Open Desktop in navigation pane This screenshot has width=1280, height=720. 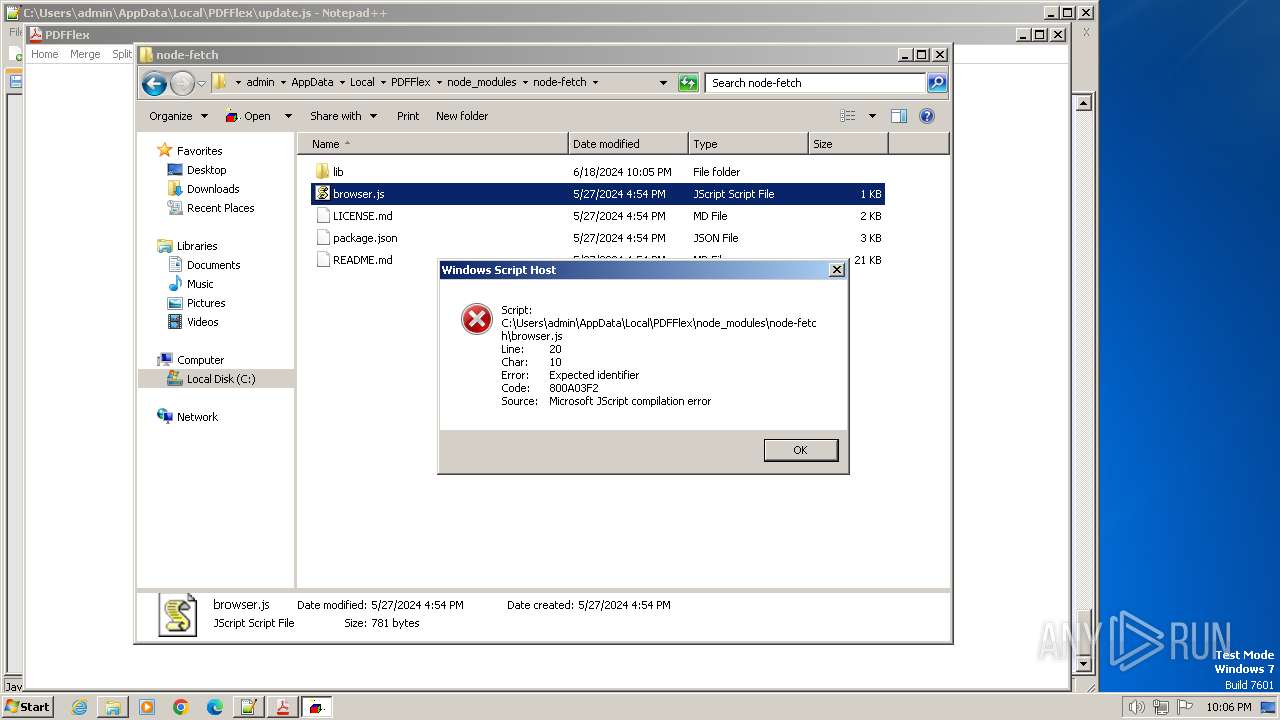[x=206, y=170]
